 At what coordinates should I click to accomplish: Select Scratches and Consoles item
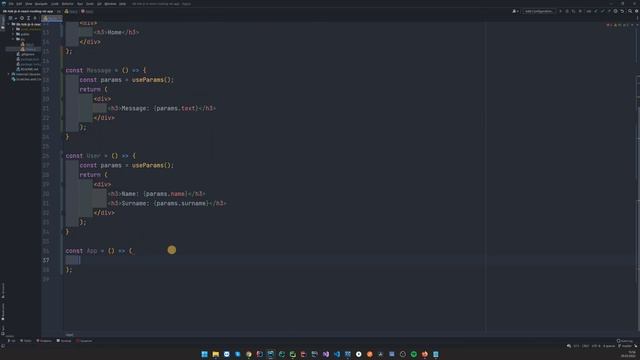click(26, 79)
